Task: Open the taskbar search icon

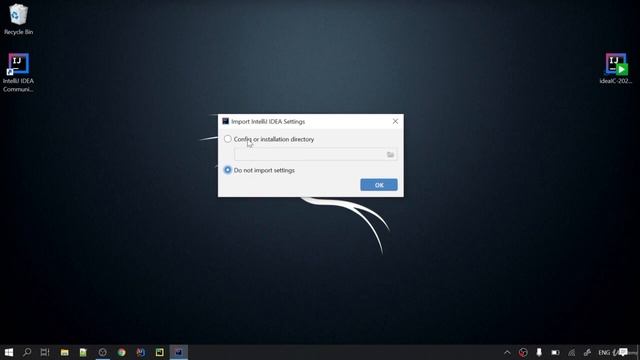Action: [27, 352]
